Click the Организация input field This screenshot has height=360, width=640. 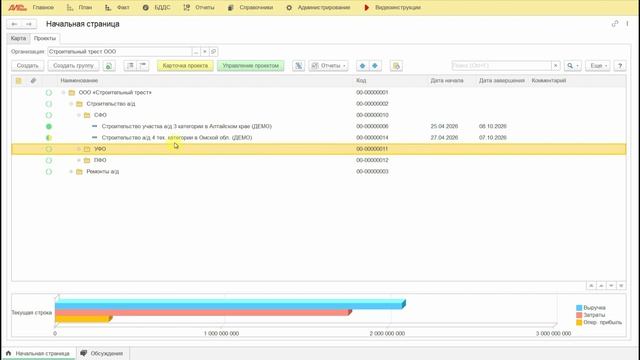click(119, 52)
